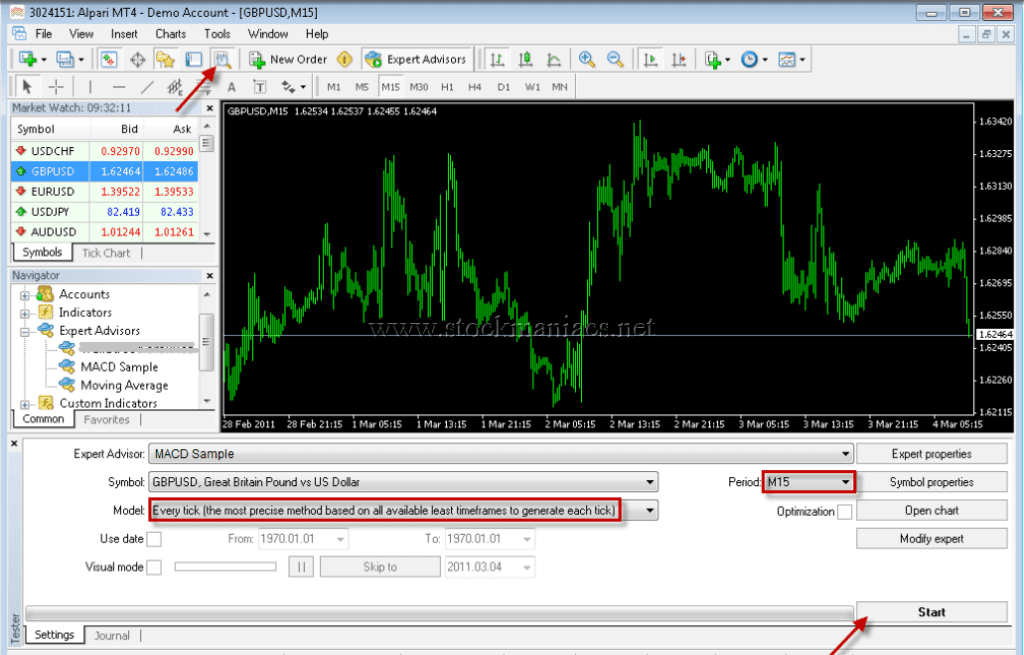
Task: Switch to the Journal tab
Action: (x=112, y=635)
